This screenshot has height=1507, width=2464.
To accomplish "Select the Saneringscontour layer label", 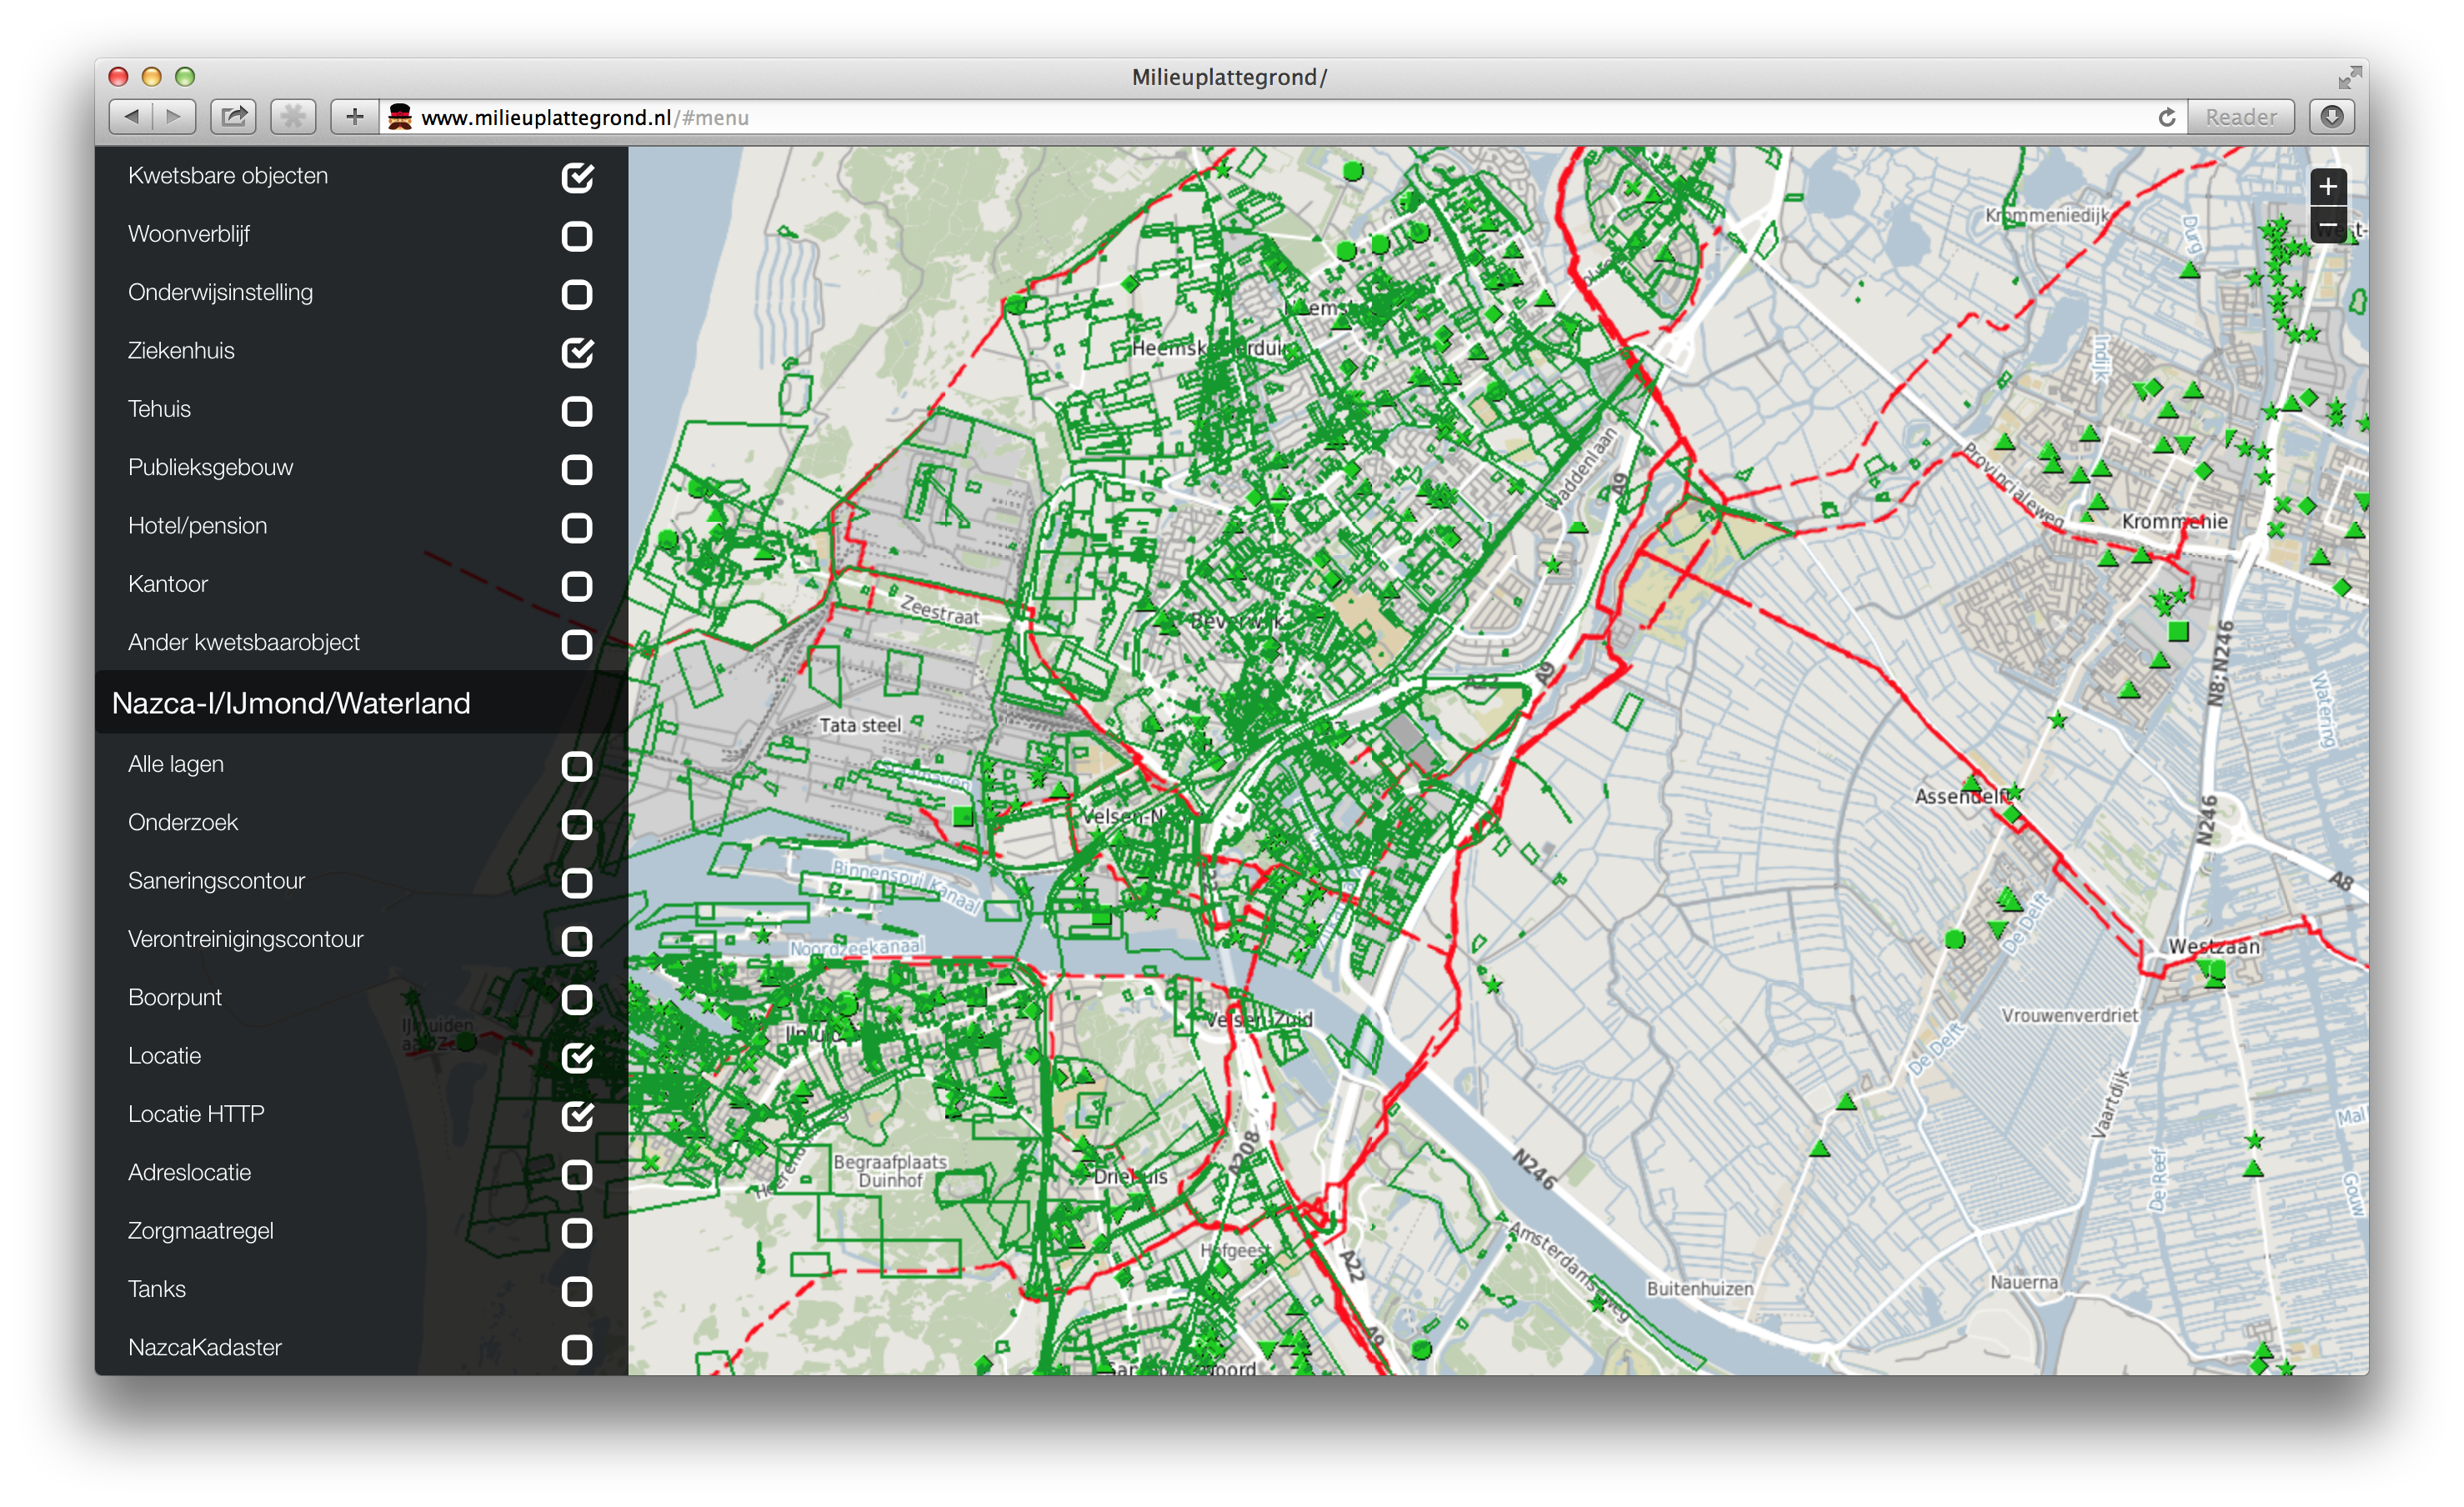I will (x=216, y=881).
